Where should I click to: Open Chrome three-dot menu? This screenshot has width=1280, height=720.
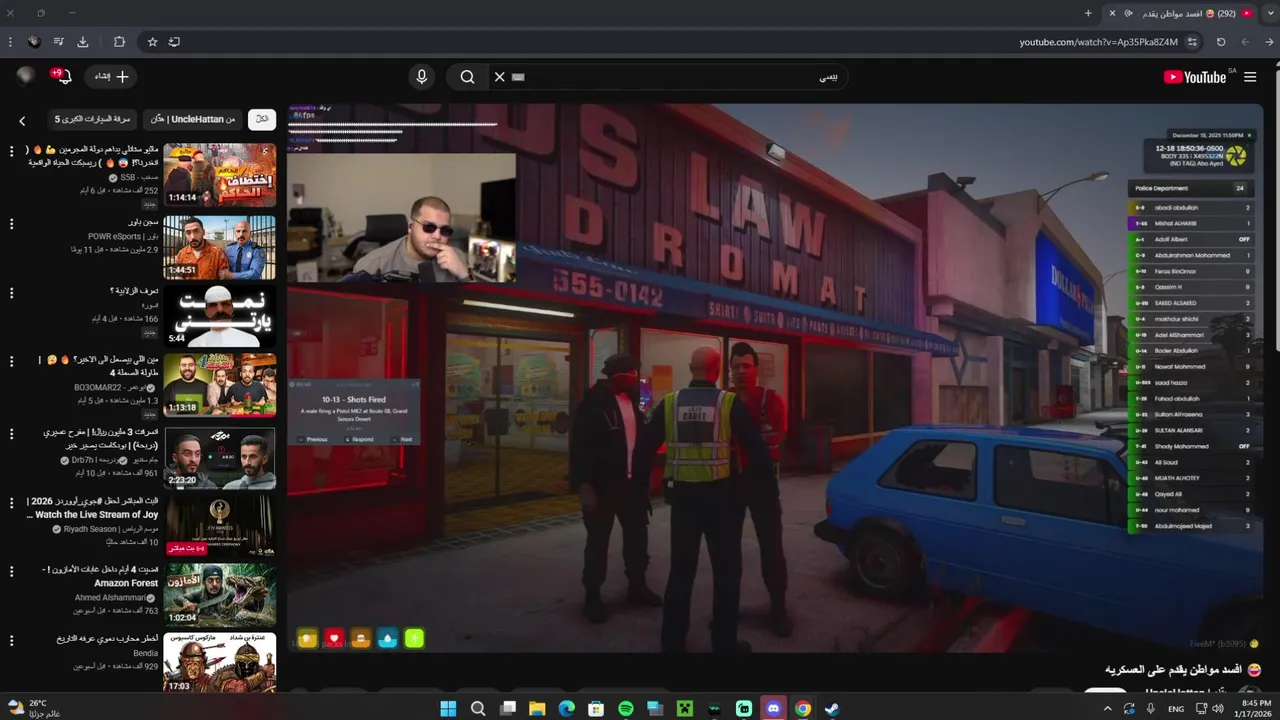(x=10, y=42)
